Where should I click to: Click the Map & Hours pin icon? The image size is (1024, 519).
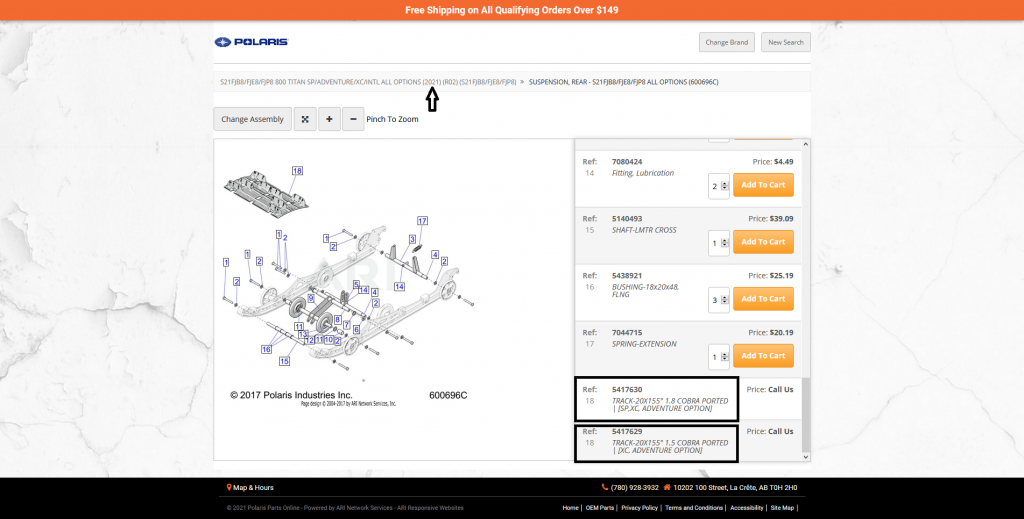point(229,488)
